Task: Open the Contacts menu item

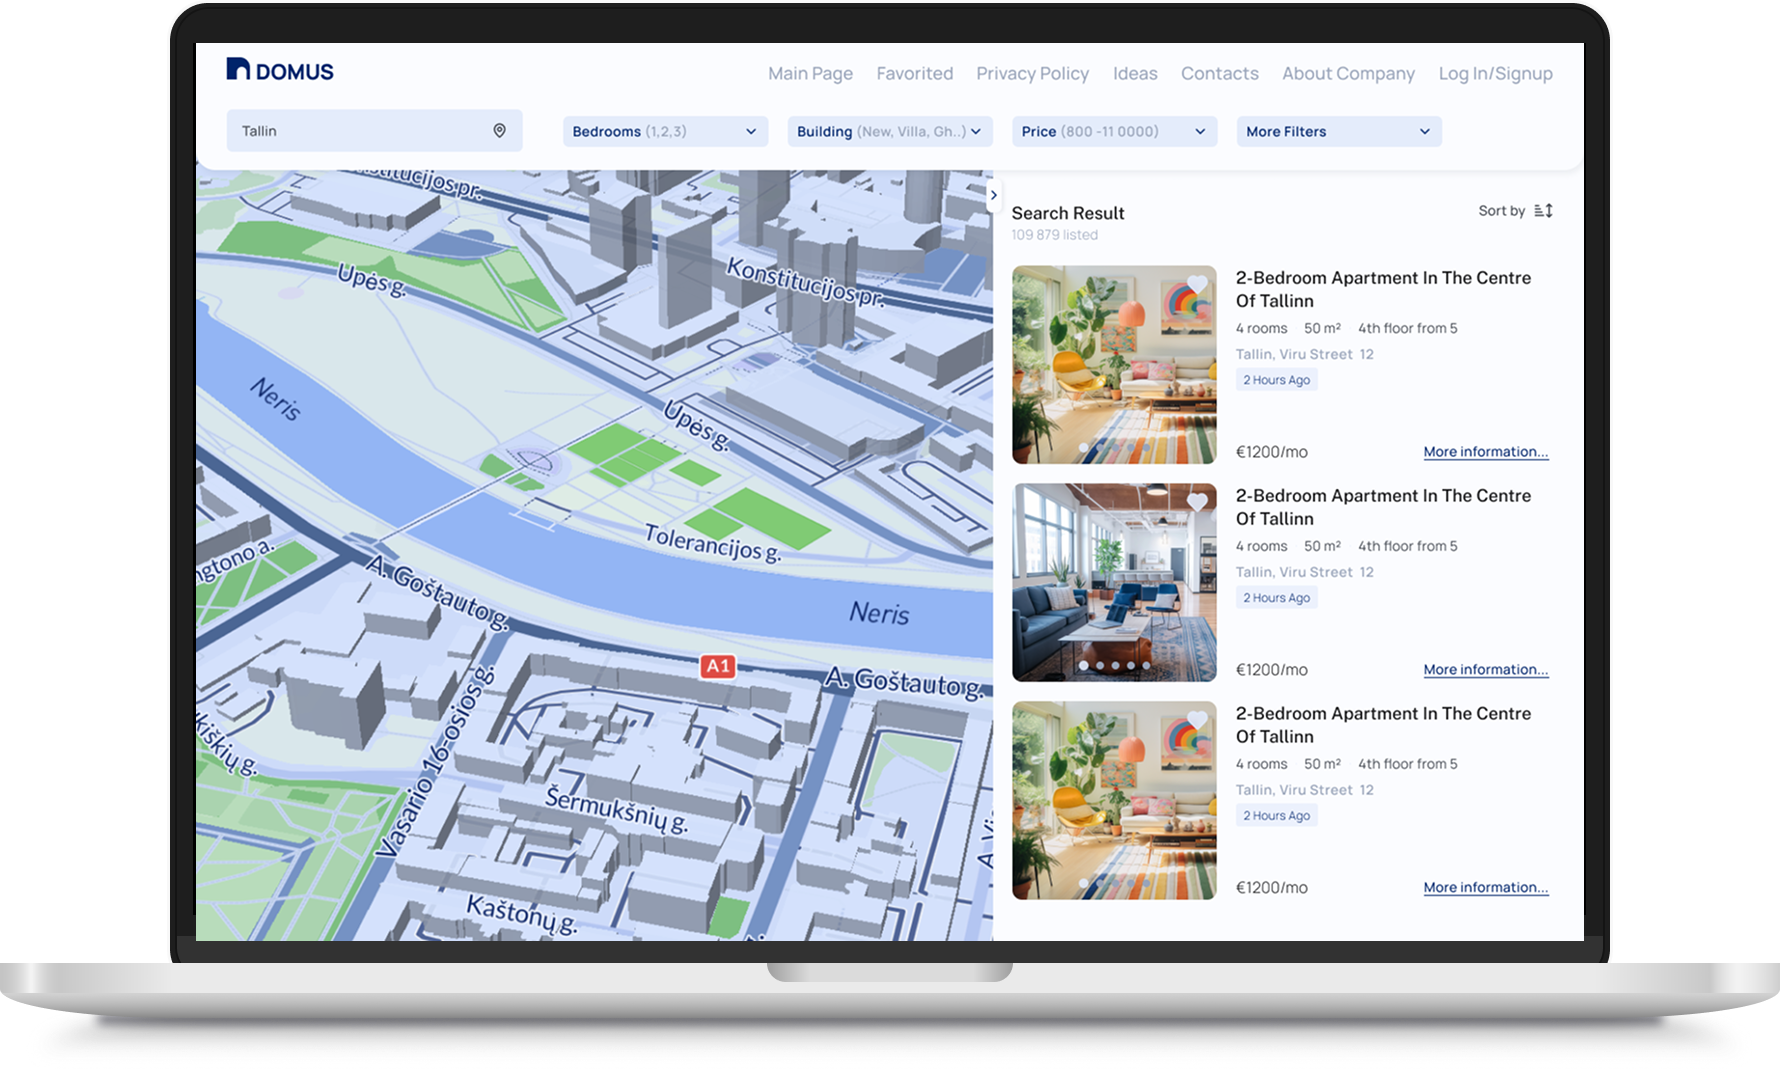Action: (x=1219, y=73)
